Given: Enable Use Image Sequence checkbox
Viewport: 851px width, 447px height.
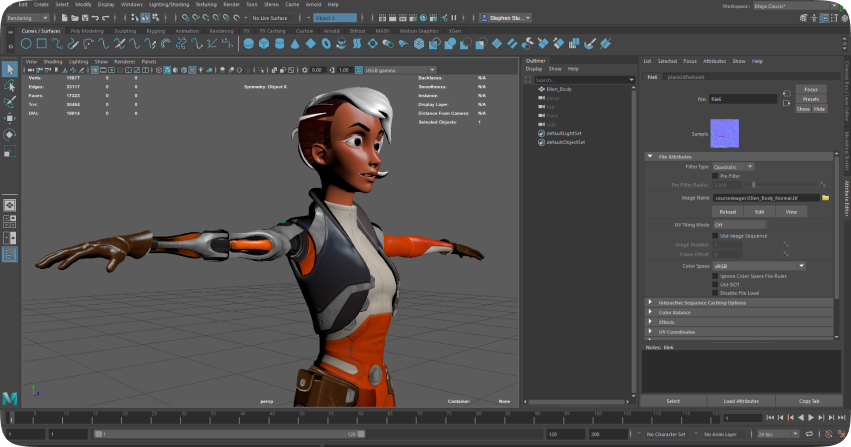Looking at the screenshot, I should [x=715, y=236].
